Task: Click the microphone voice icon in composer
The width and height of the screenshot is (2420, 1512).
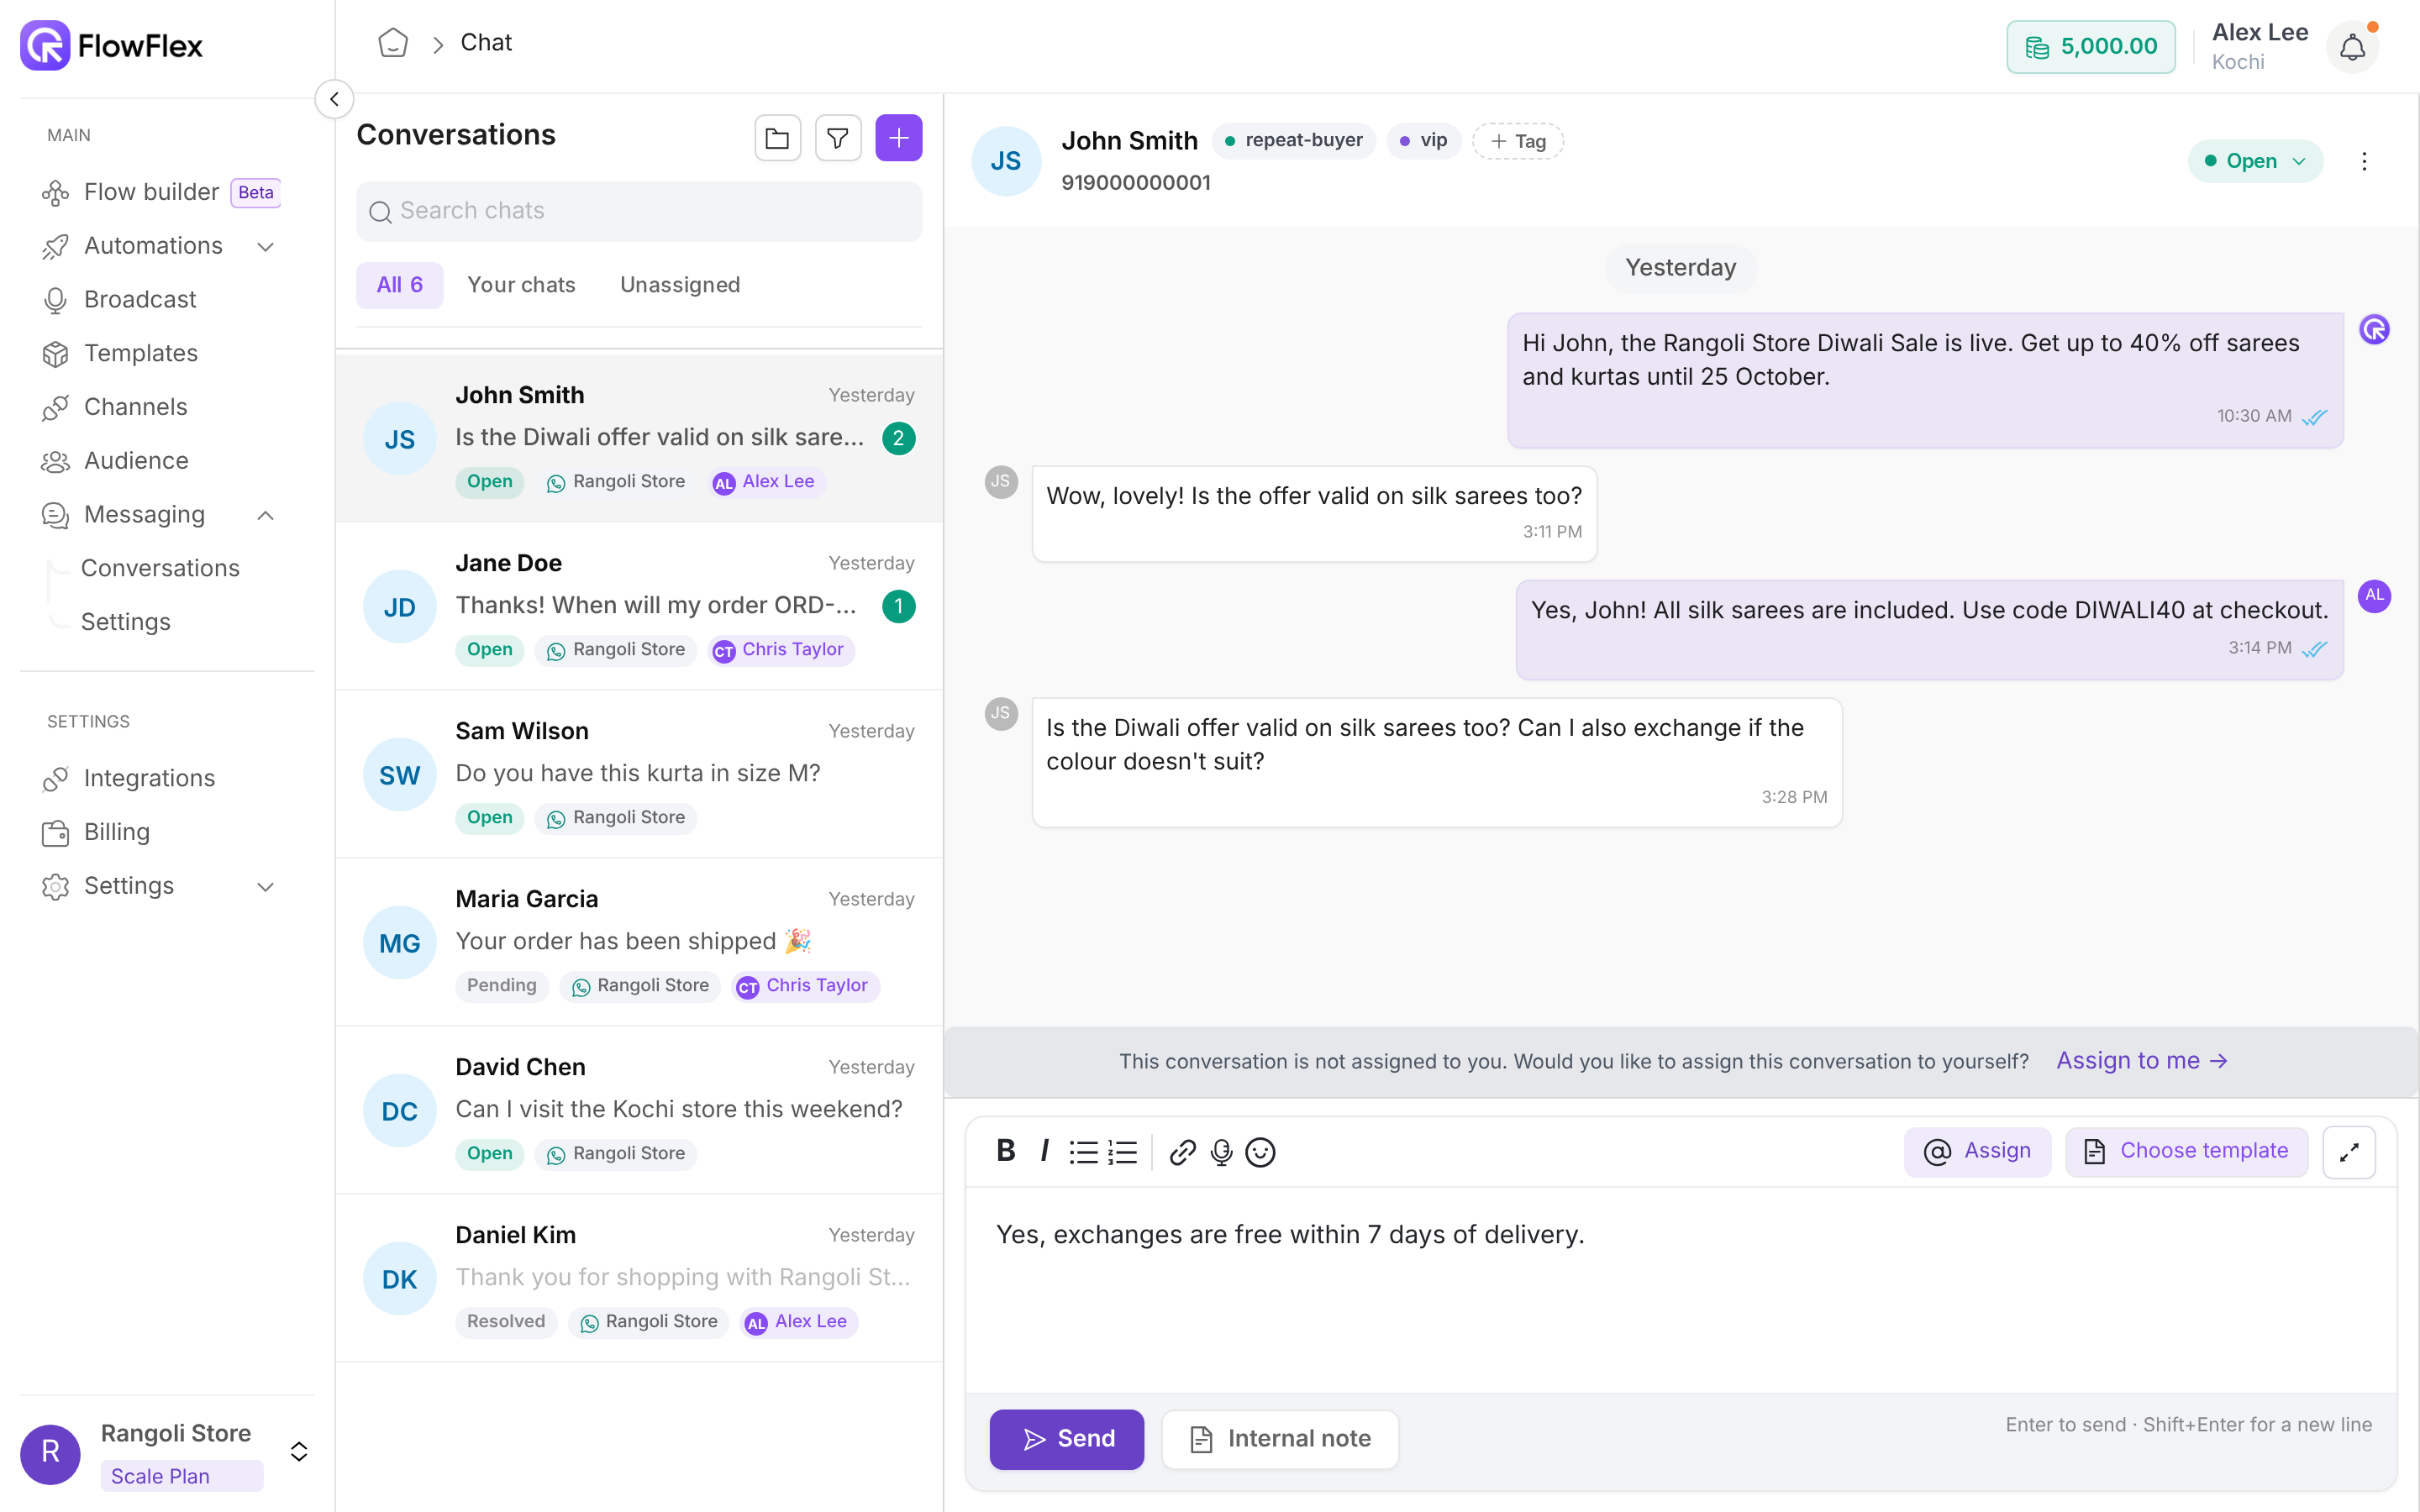Action: 1221,1152
